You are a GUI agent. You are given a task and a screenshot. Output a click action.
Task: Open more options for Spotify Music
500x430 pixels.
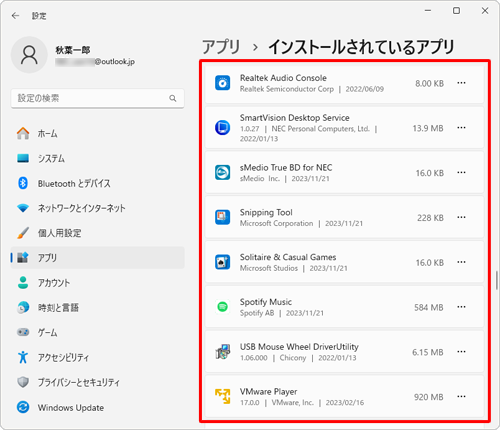(461, 307)
